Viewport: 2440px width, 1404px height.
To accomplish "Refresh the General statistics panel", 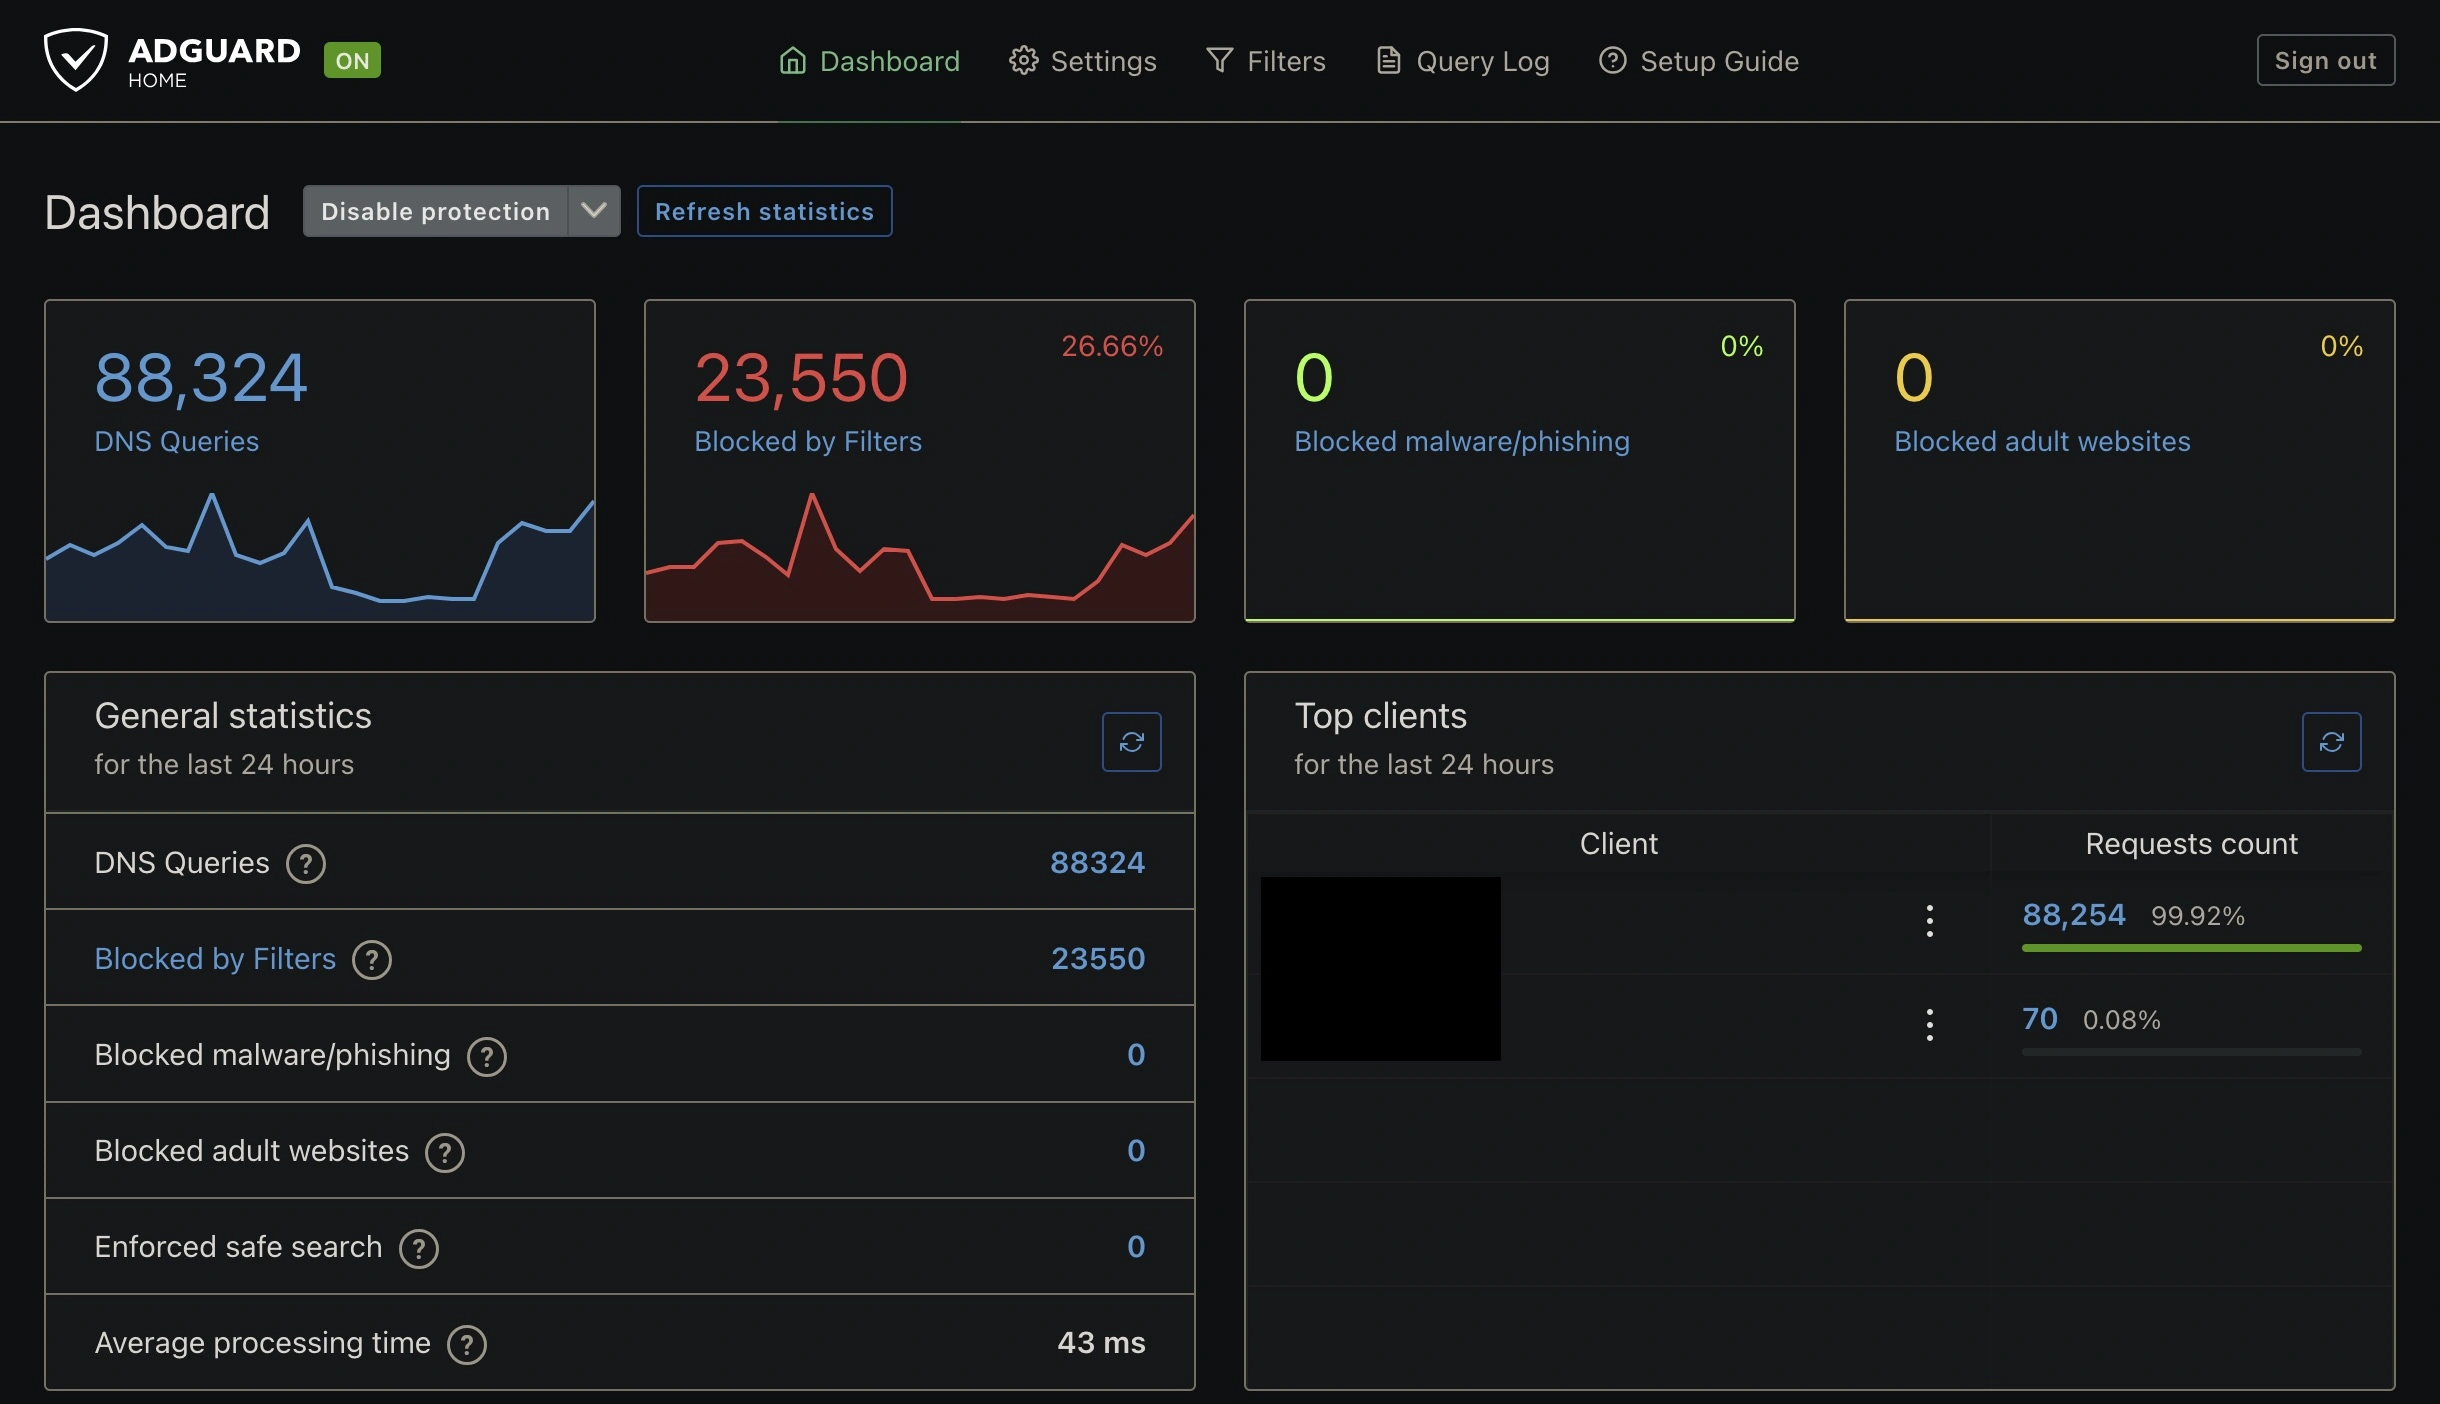I will click(x=1131, y=742).
